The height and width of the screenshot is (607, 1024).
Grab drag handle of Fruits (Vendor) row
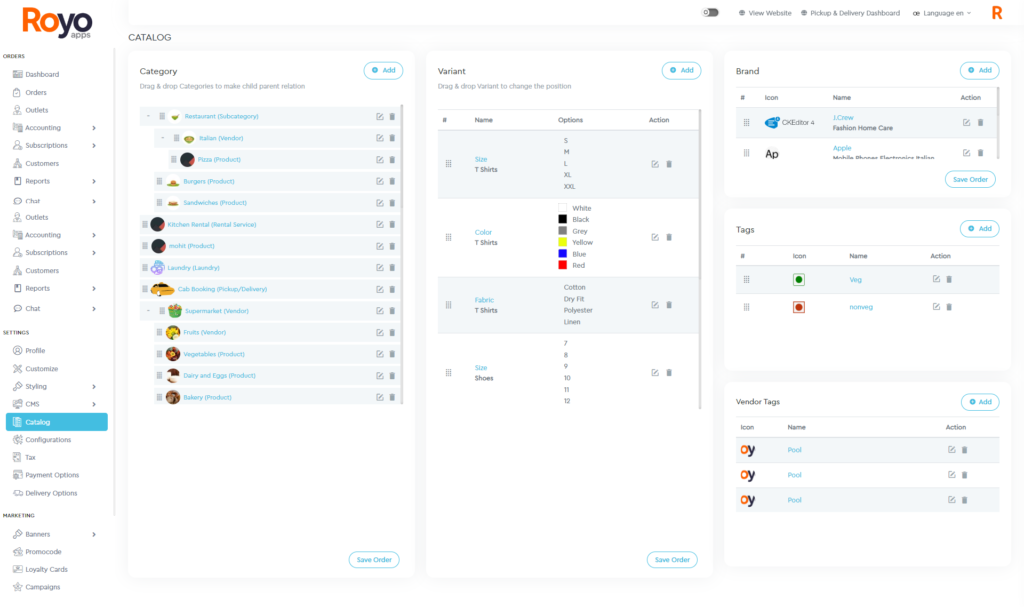[159, 332]
